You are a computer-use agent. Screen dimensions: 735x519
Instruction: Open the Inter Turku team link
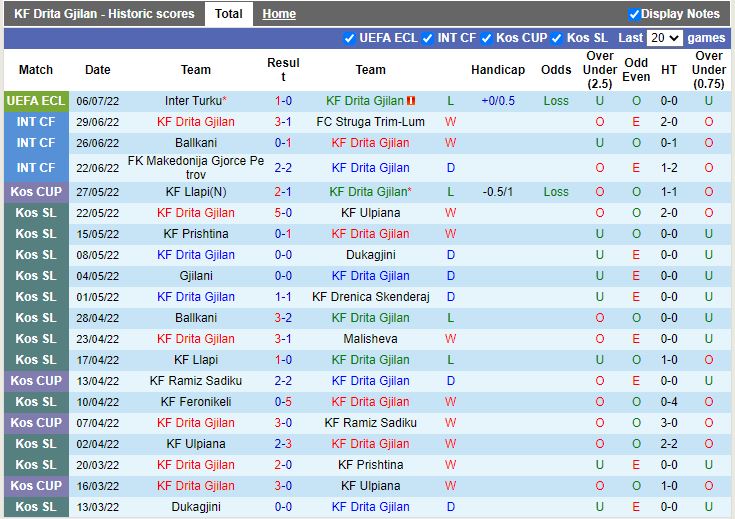(195, 101)
